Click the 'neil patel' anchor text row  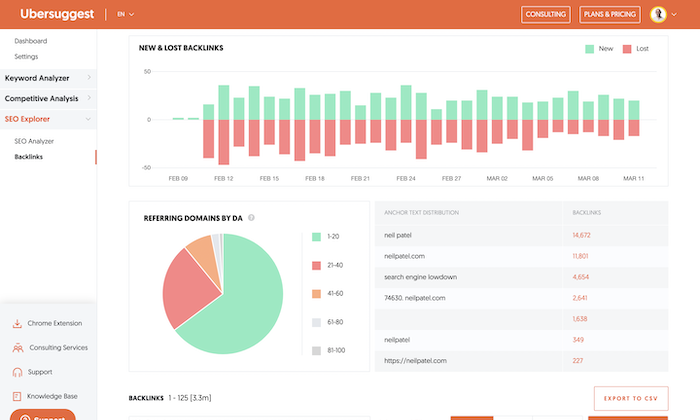click(521, 235)
